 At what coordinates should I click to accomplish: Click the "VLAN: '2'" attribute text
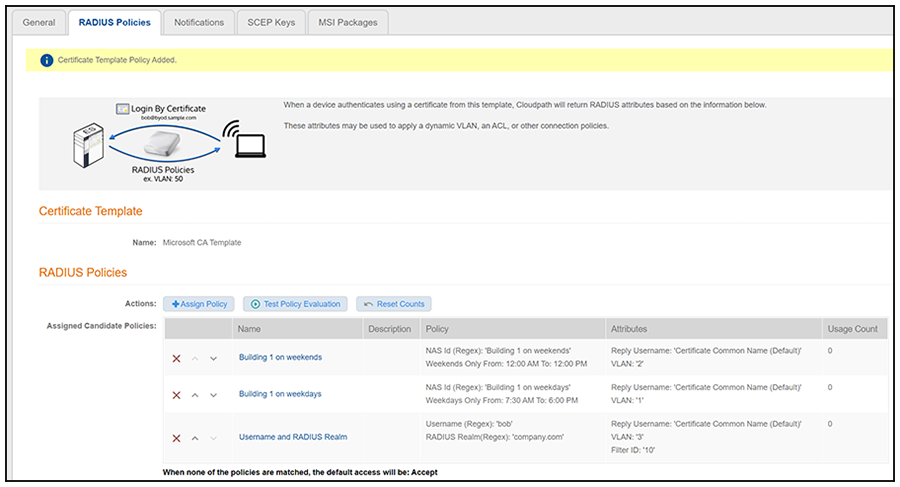coord(627,364)
